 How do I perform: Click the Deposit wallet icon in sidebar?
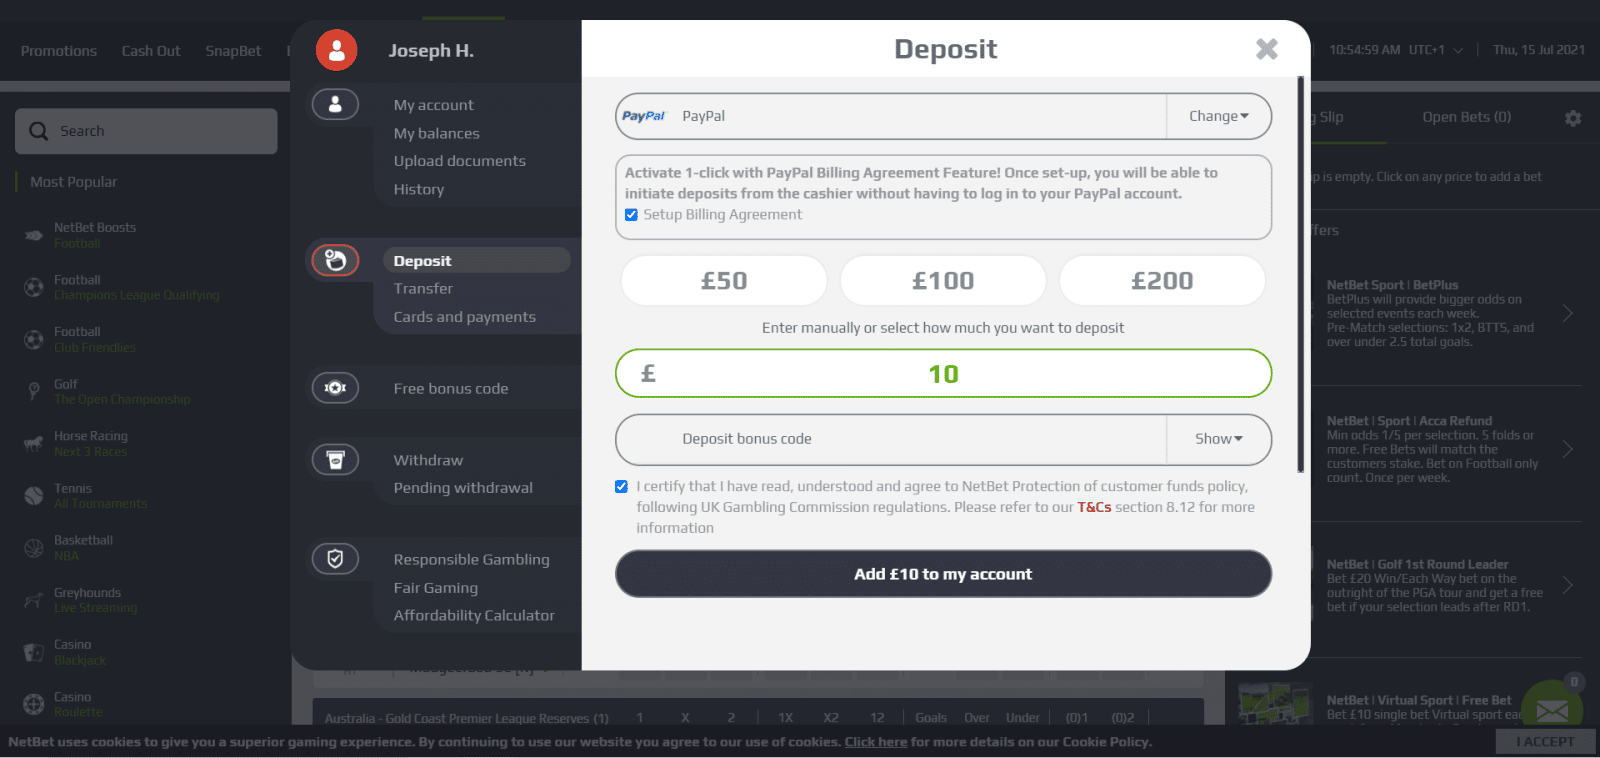pos(336,261)
